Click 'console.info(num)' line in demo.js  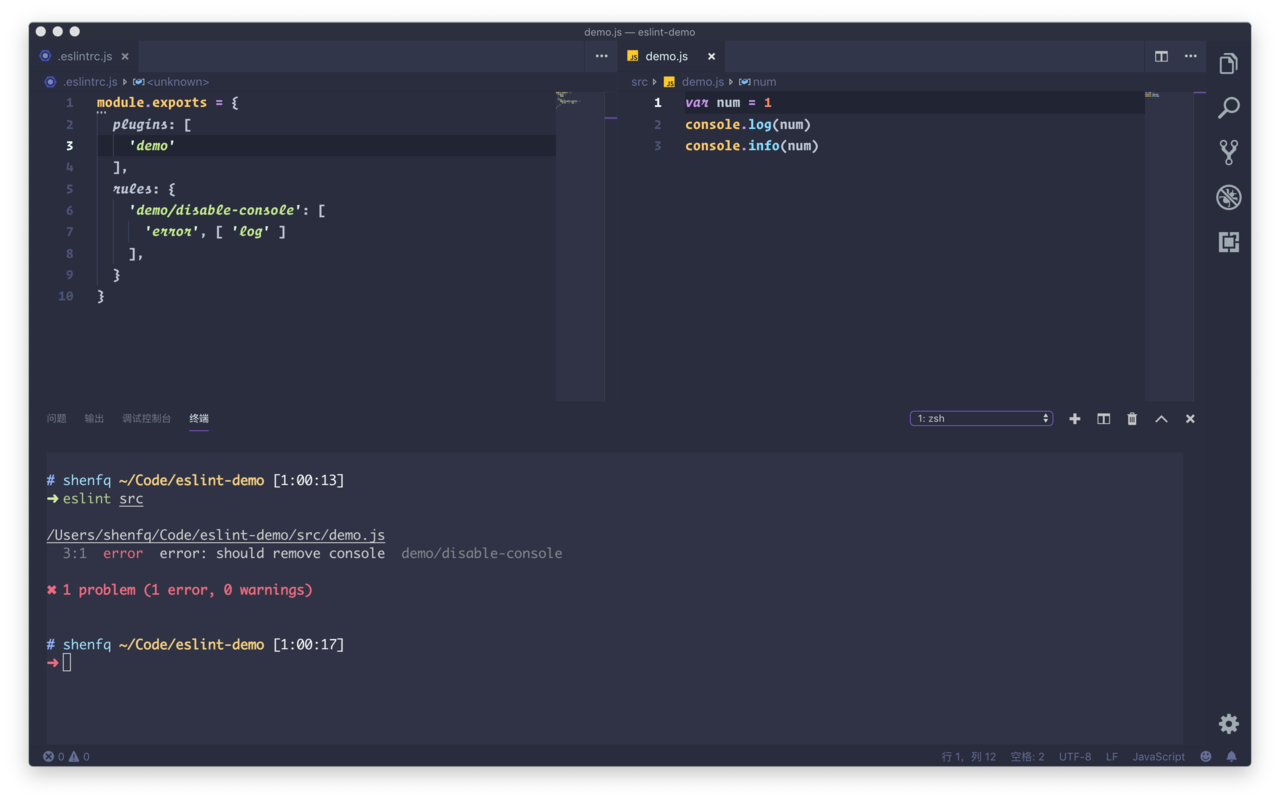[x=752, y=146]
